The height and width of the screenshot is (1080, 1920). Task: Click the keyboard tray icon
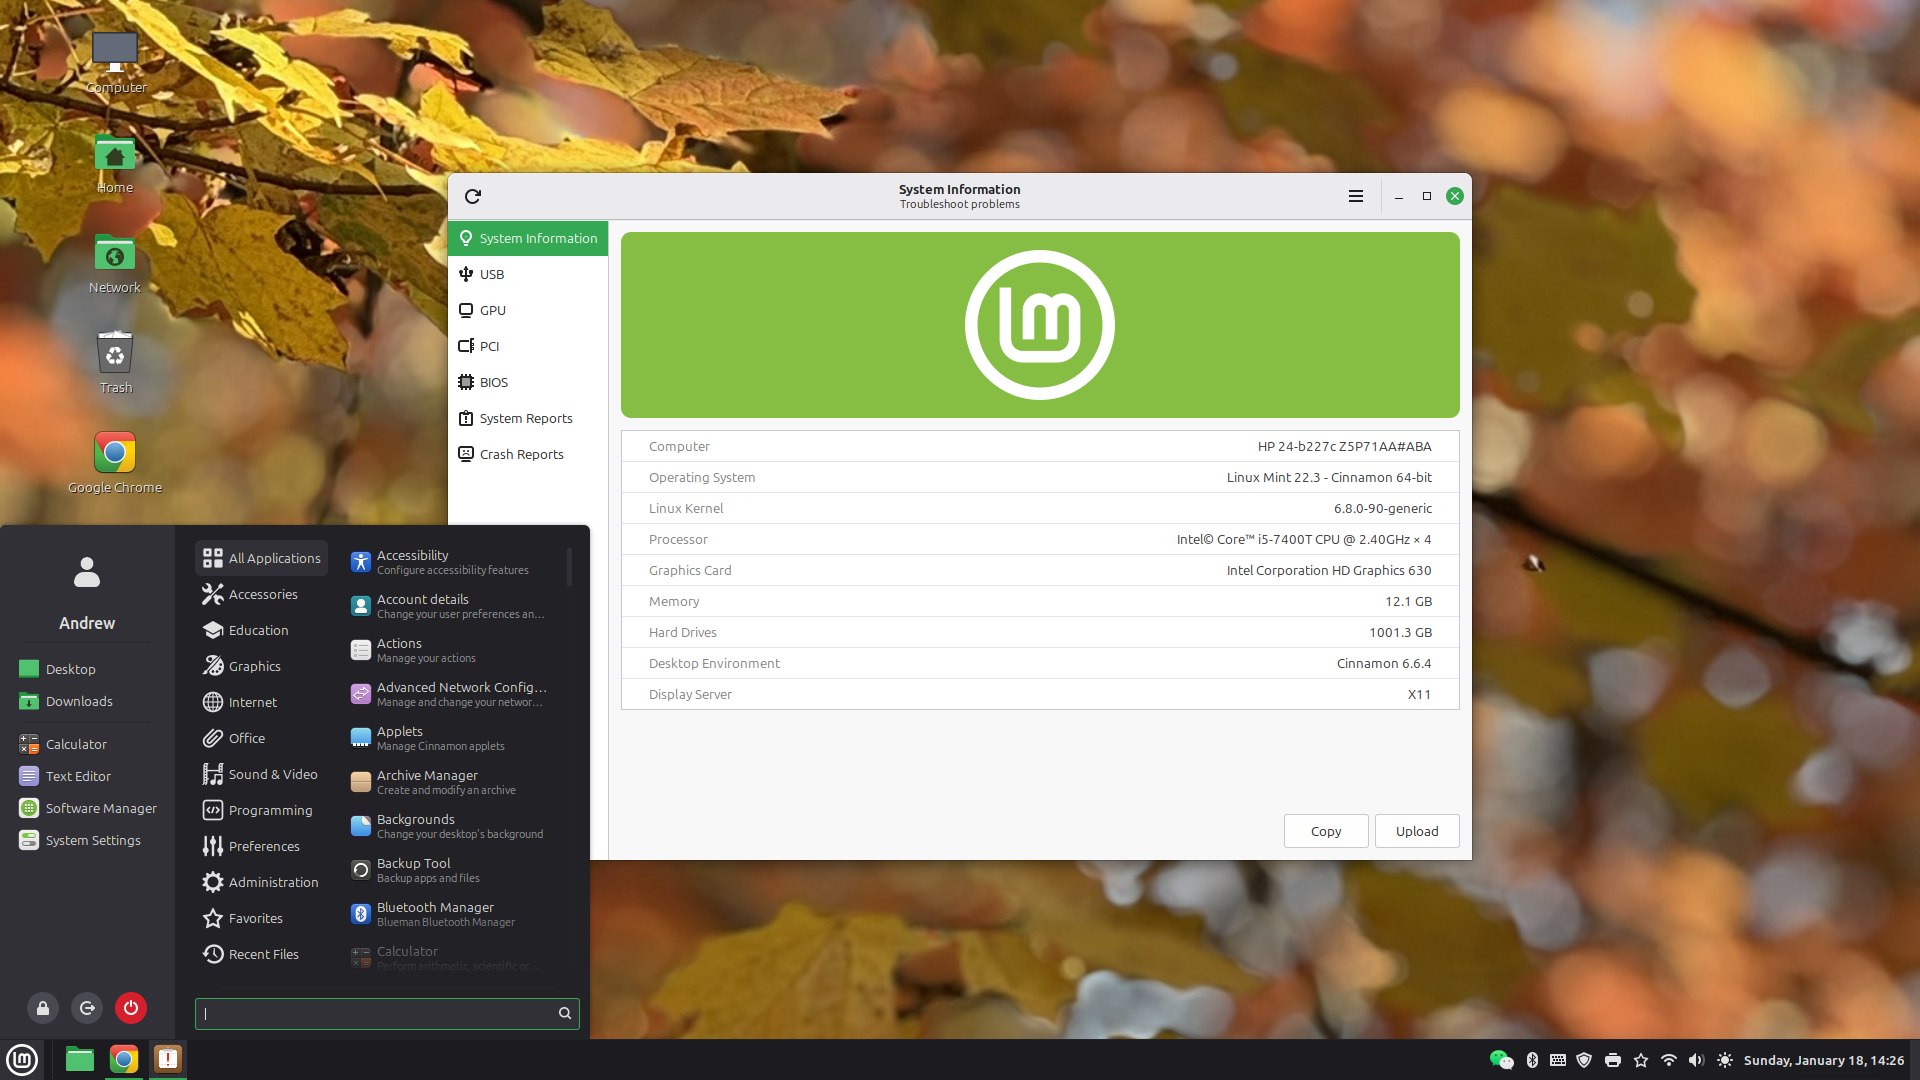click(1558, 1060)
